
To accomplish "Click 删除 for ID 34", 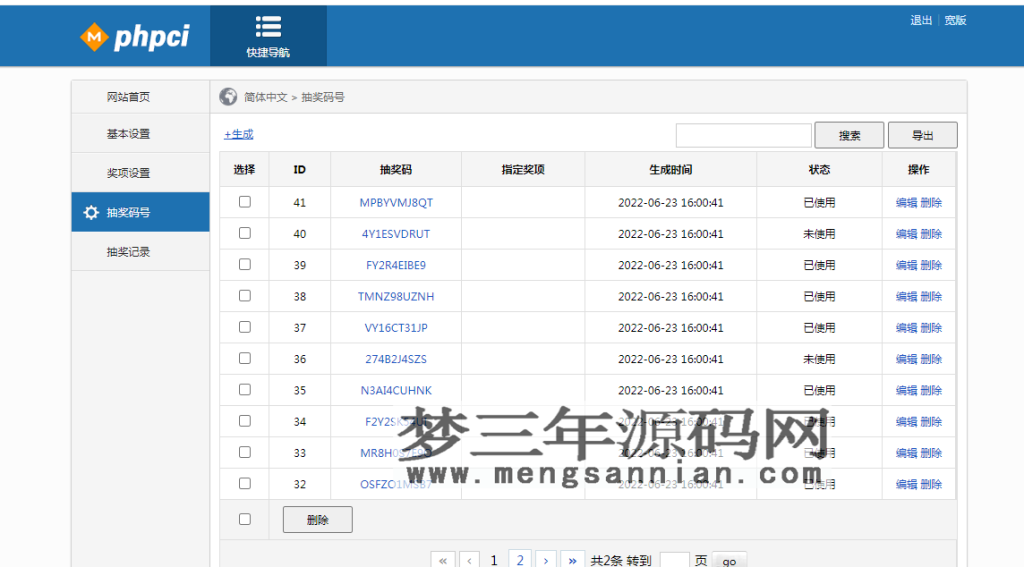I will click(931, 422).
